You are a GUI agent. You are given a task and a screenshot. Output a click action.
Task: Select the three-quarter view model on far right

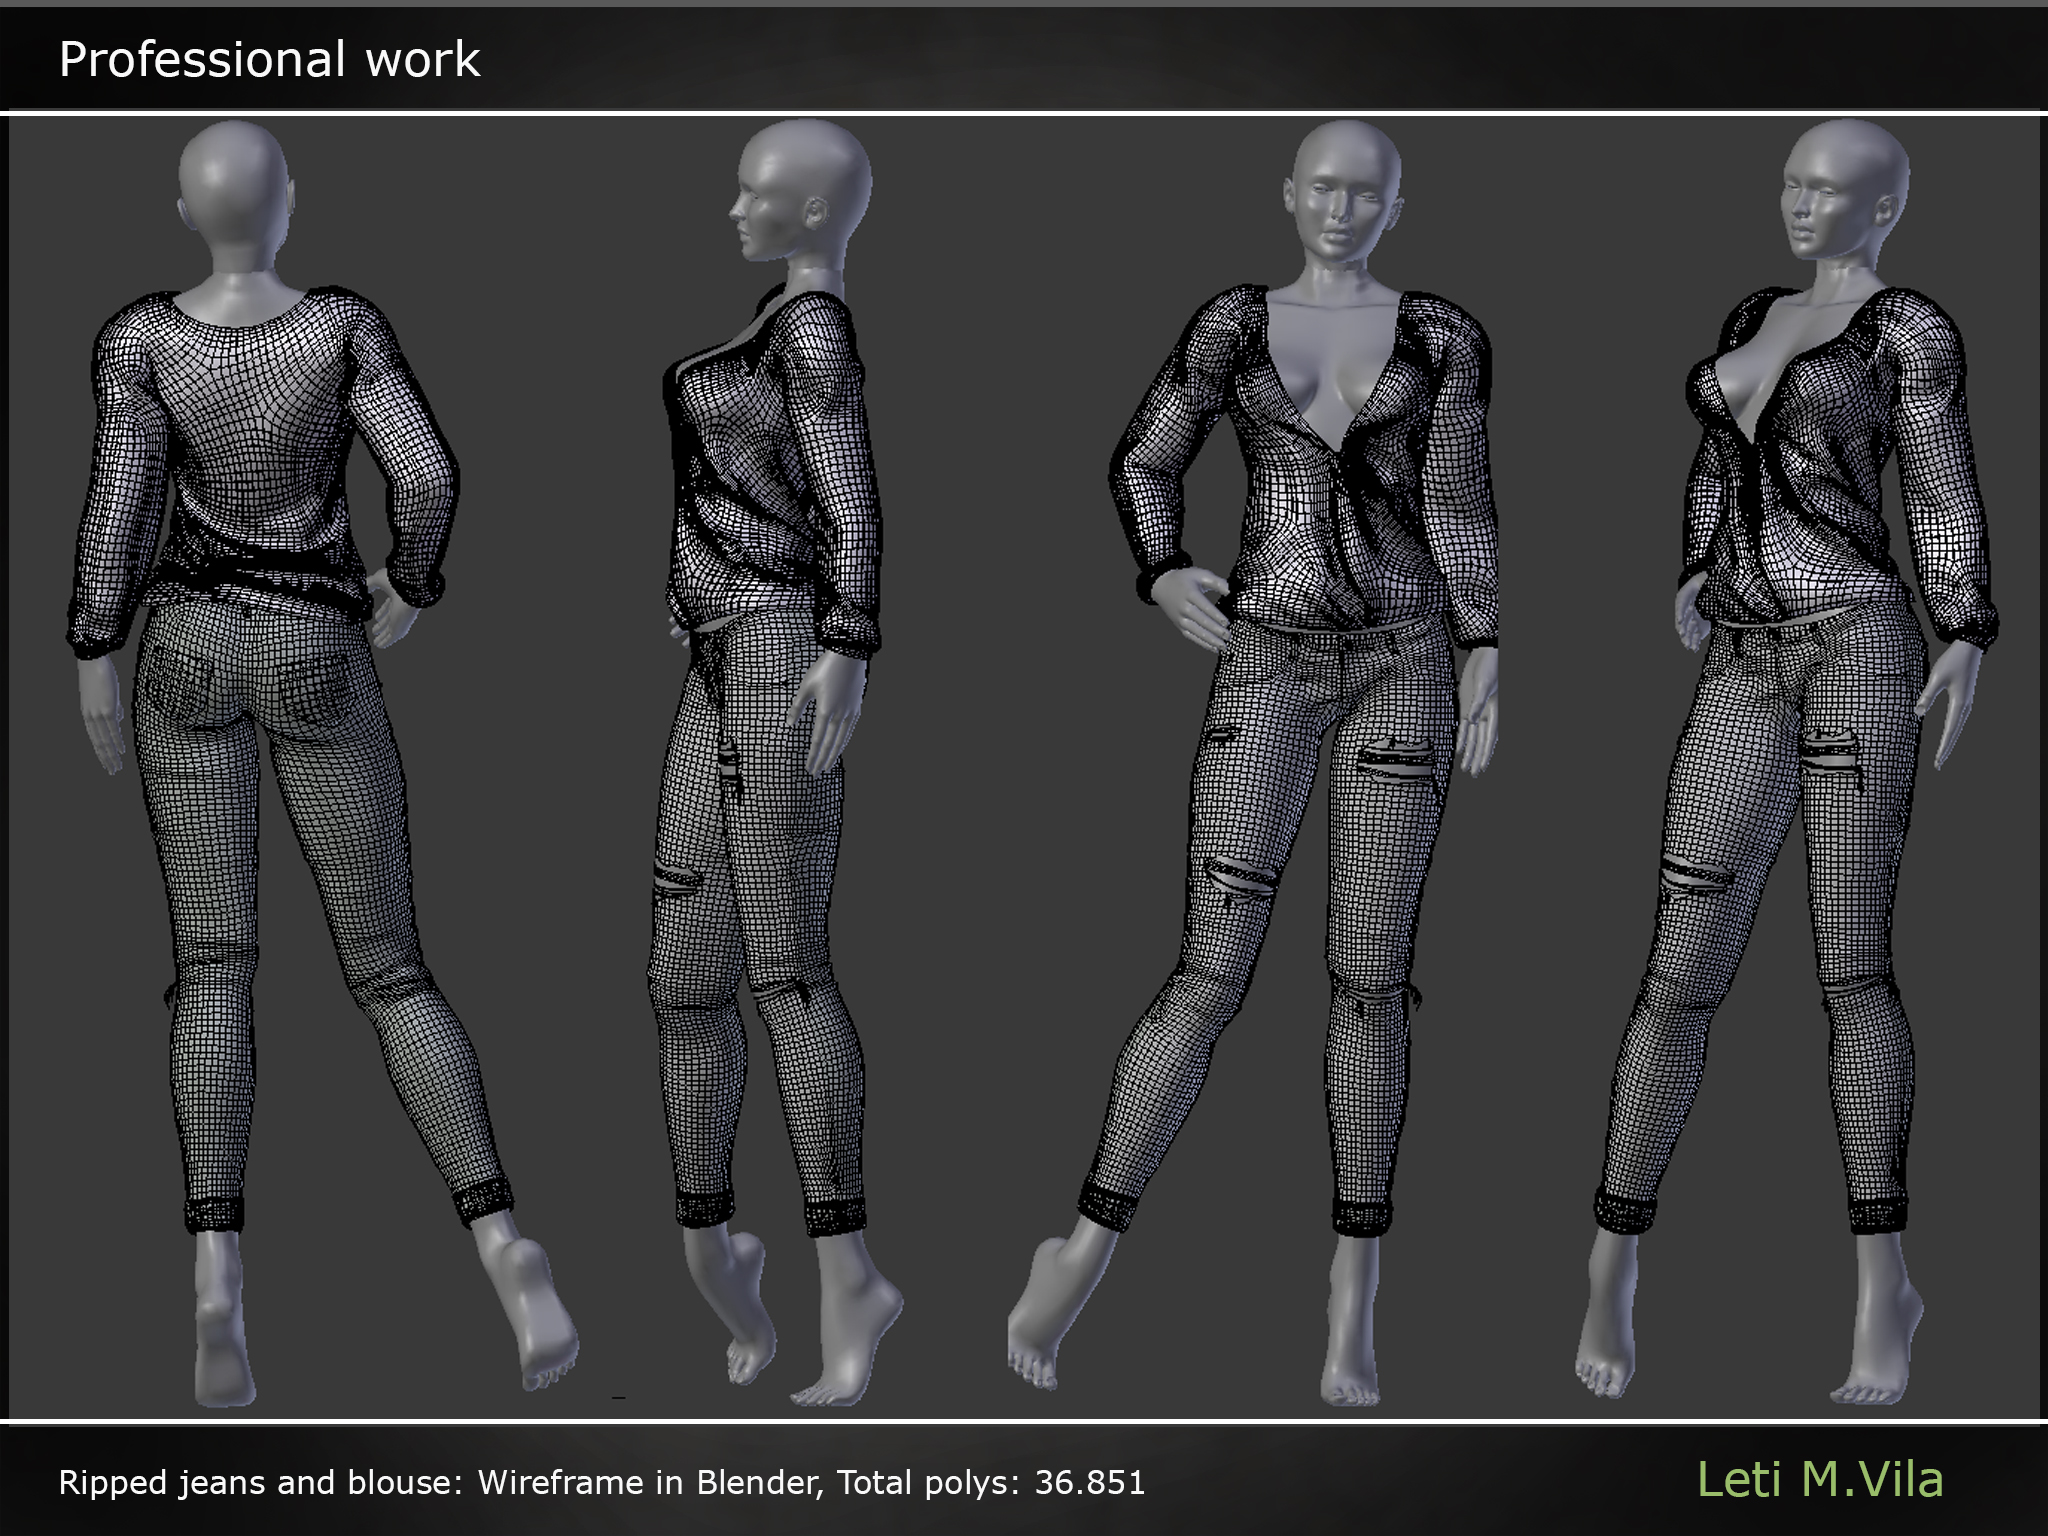pyautogui.click(x=1787, y=764)
